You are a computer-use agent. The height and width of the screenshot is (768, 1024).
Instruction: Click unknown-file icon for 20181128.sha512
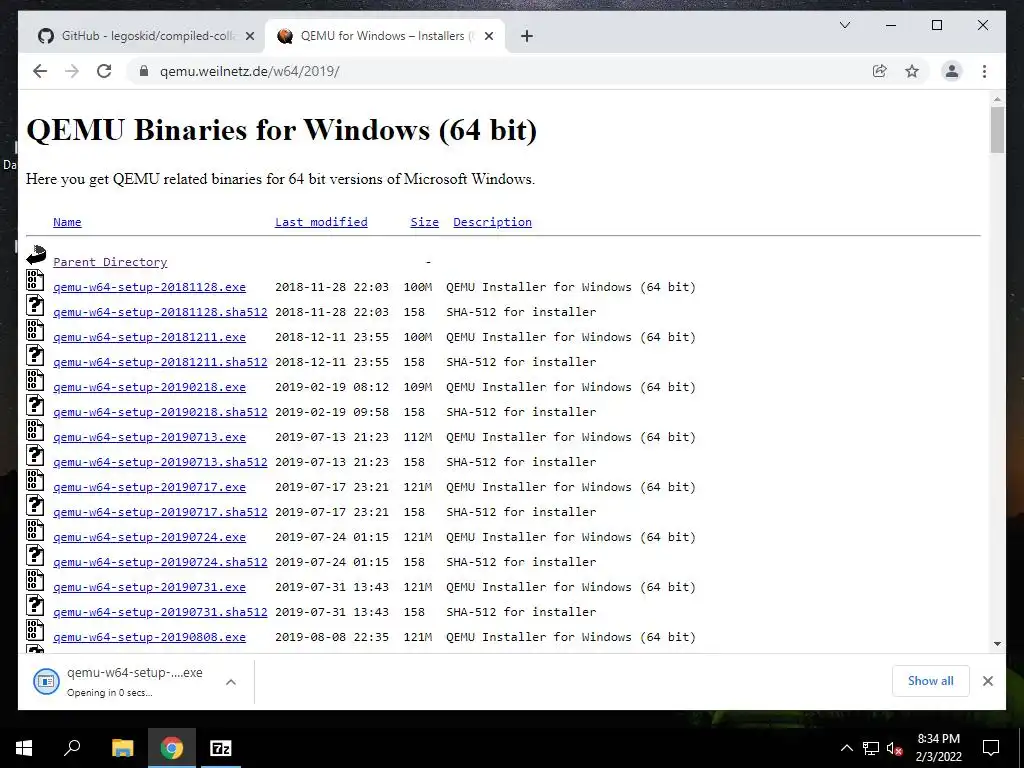[35, 305]
